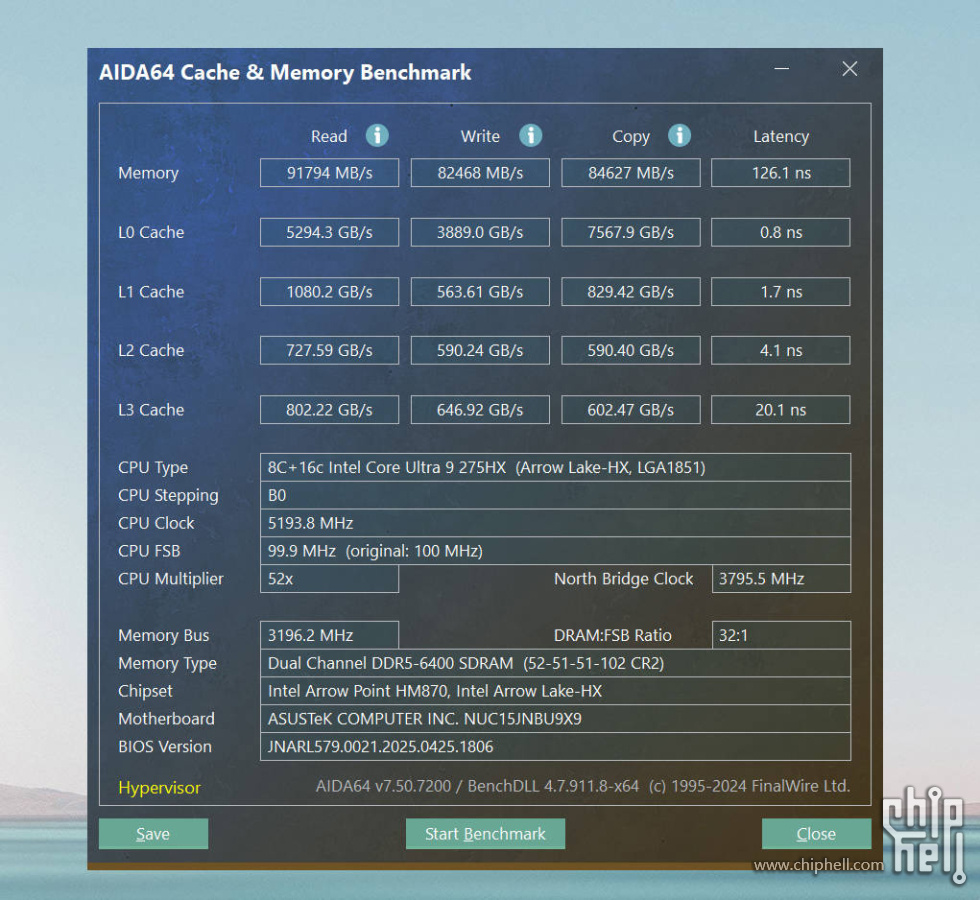Minimize the AIDA64 benchmark window
The image size is (980, 900).
click(x=781, y=68)
